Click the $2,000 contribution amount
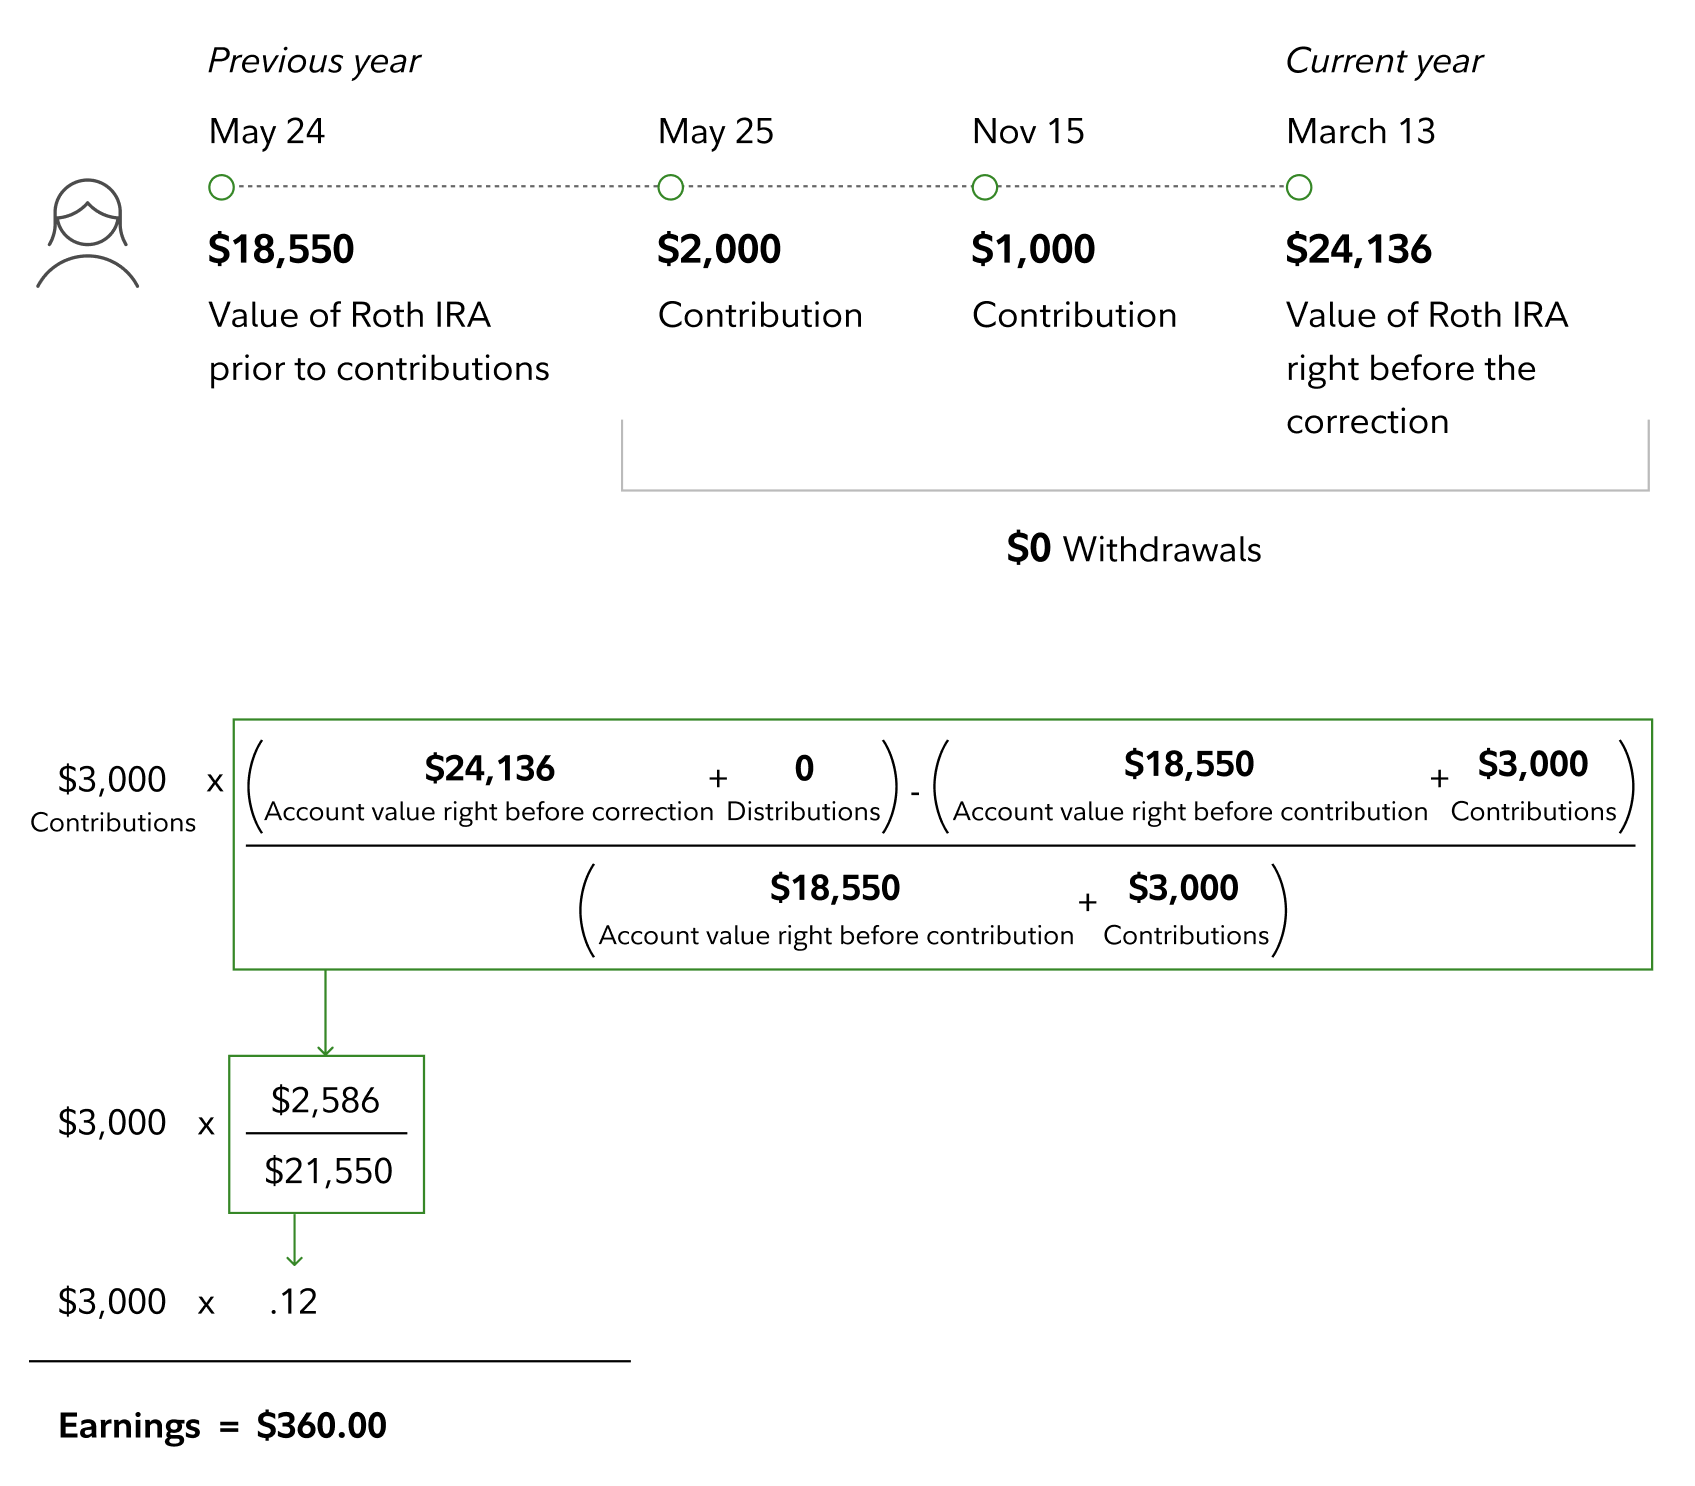This screenshot has height=1486, width=1695. pos(719,249)
